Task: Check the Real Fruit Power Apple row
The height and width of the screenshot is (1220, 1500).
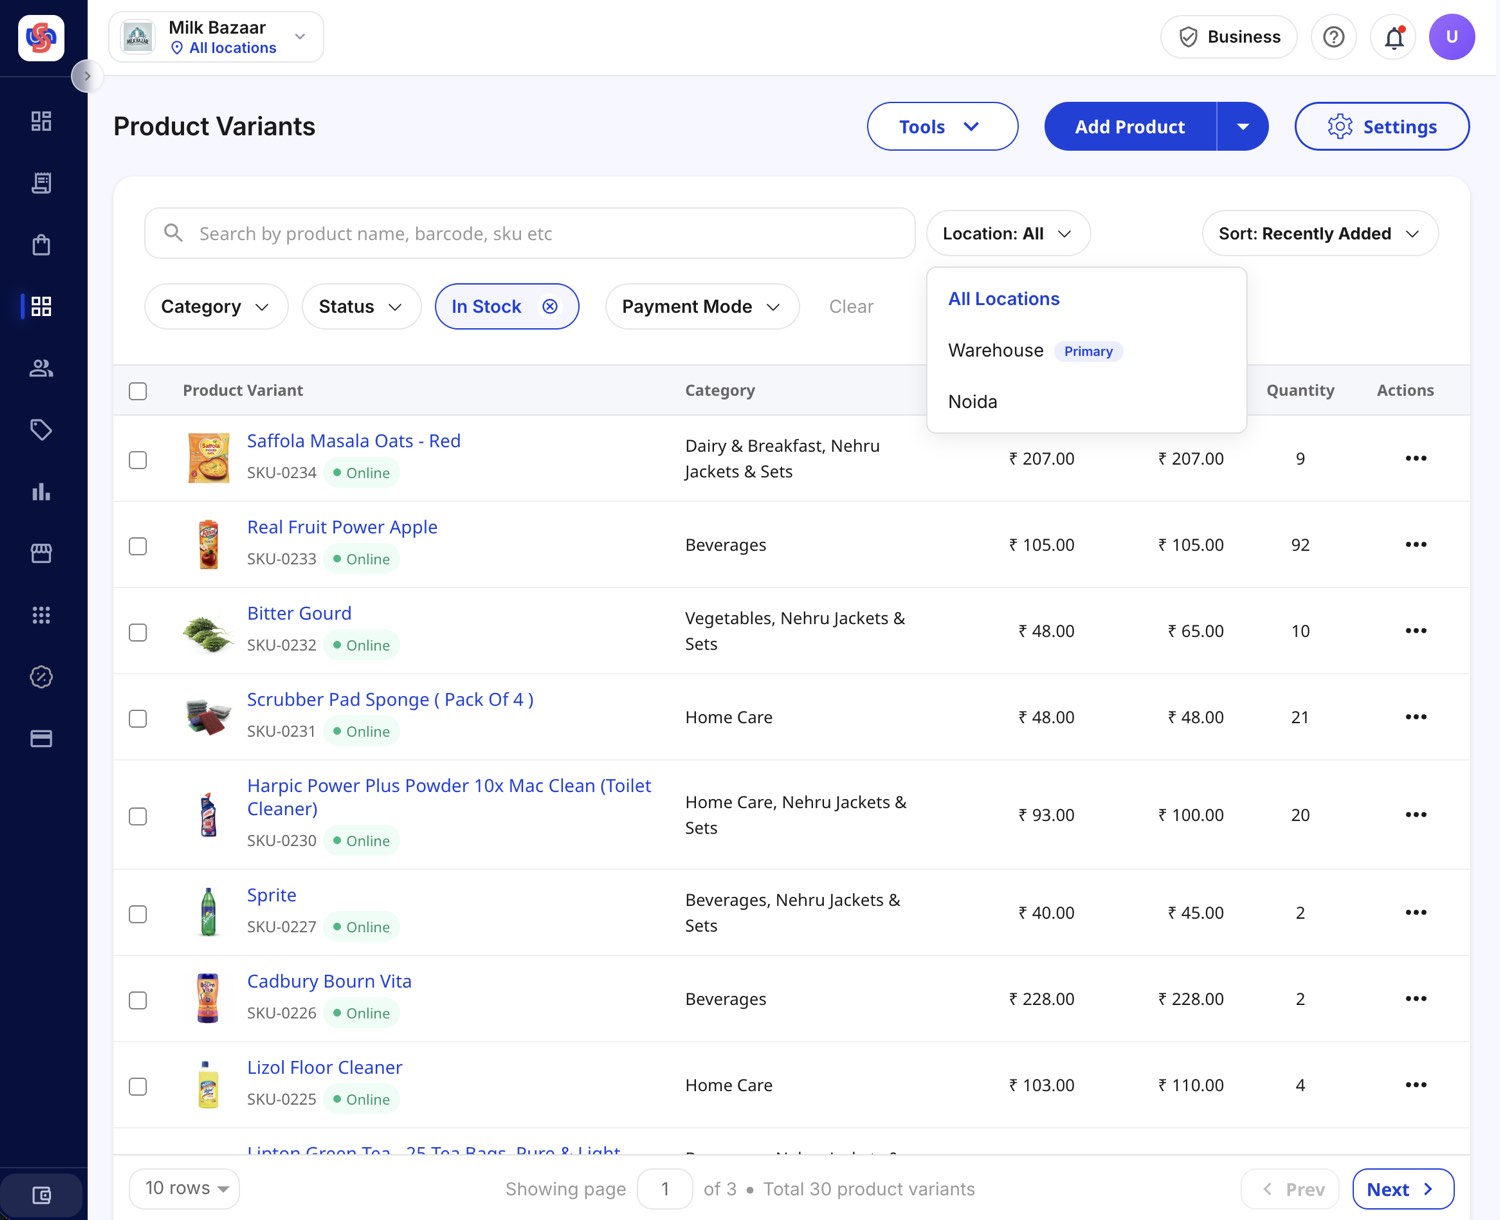Action: [x=138, y=546]
